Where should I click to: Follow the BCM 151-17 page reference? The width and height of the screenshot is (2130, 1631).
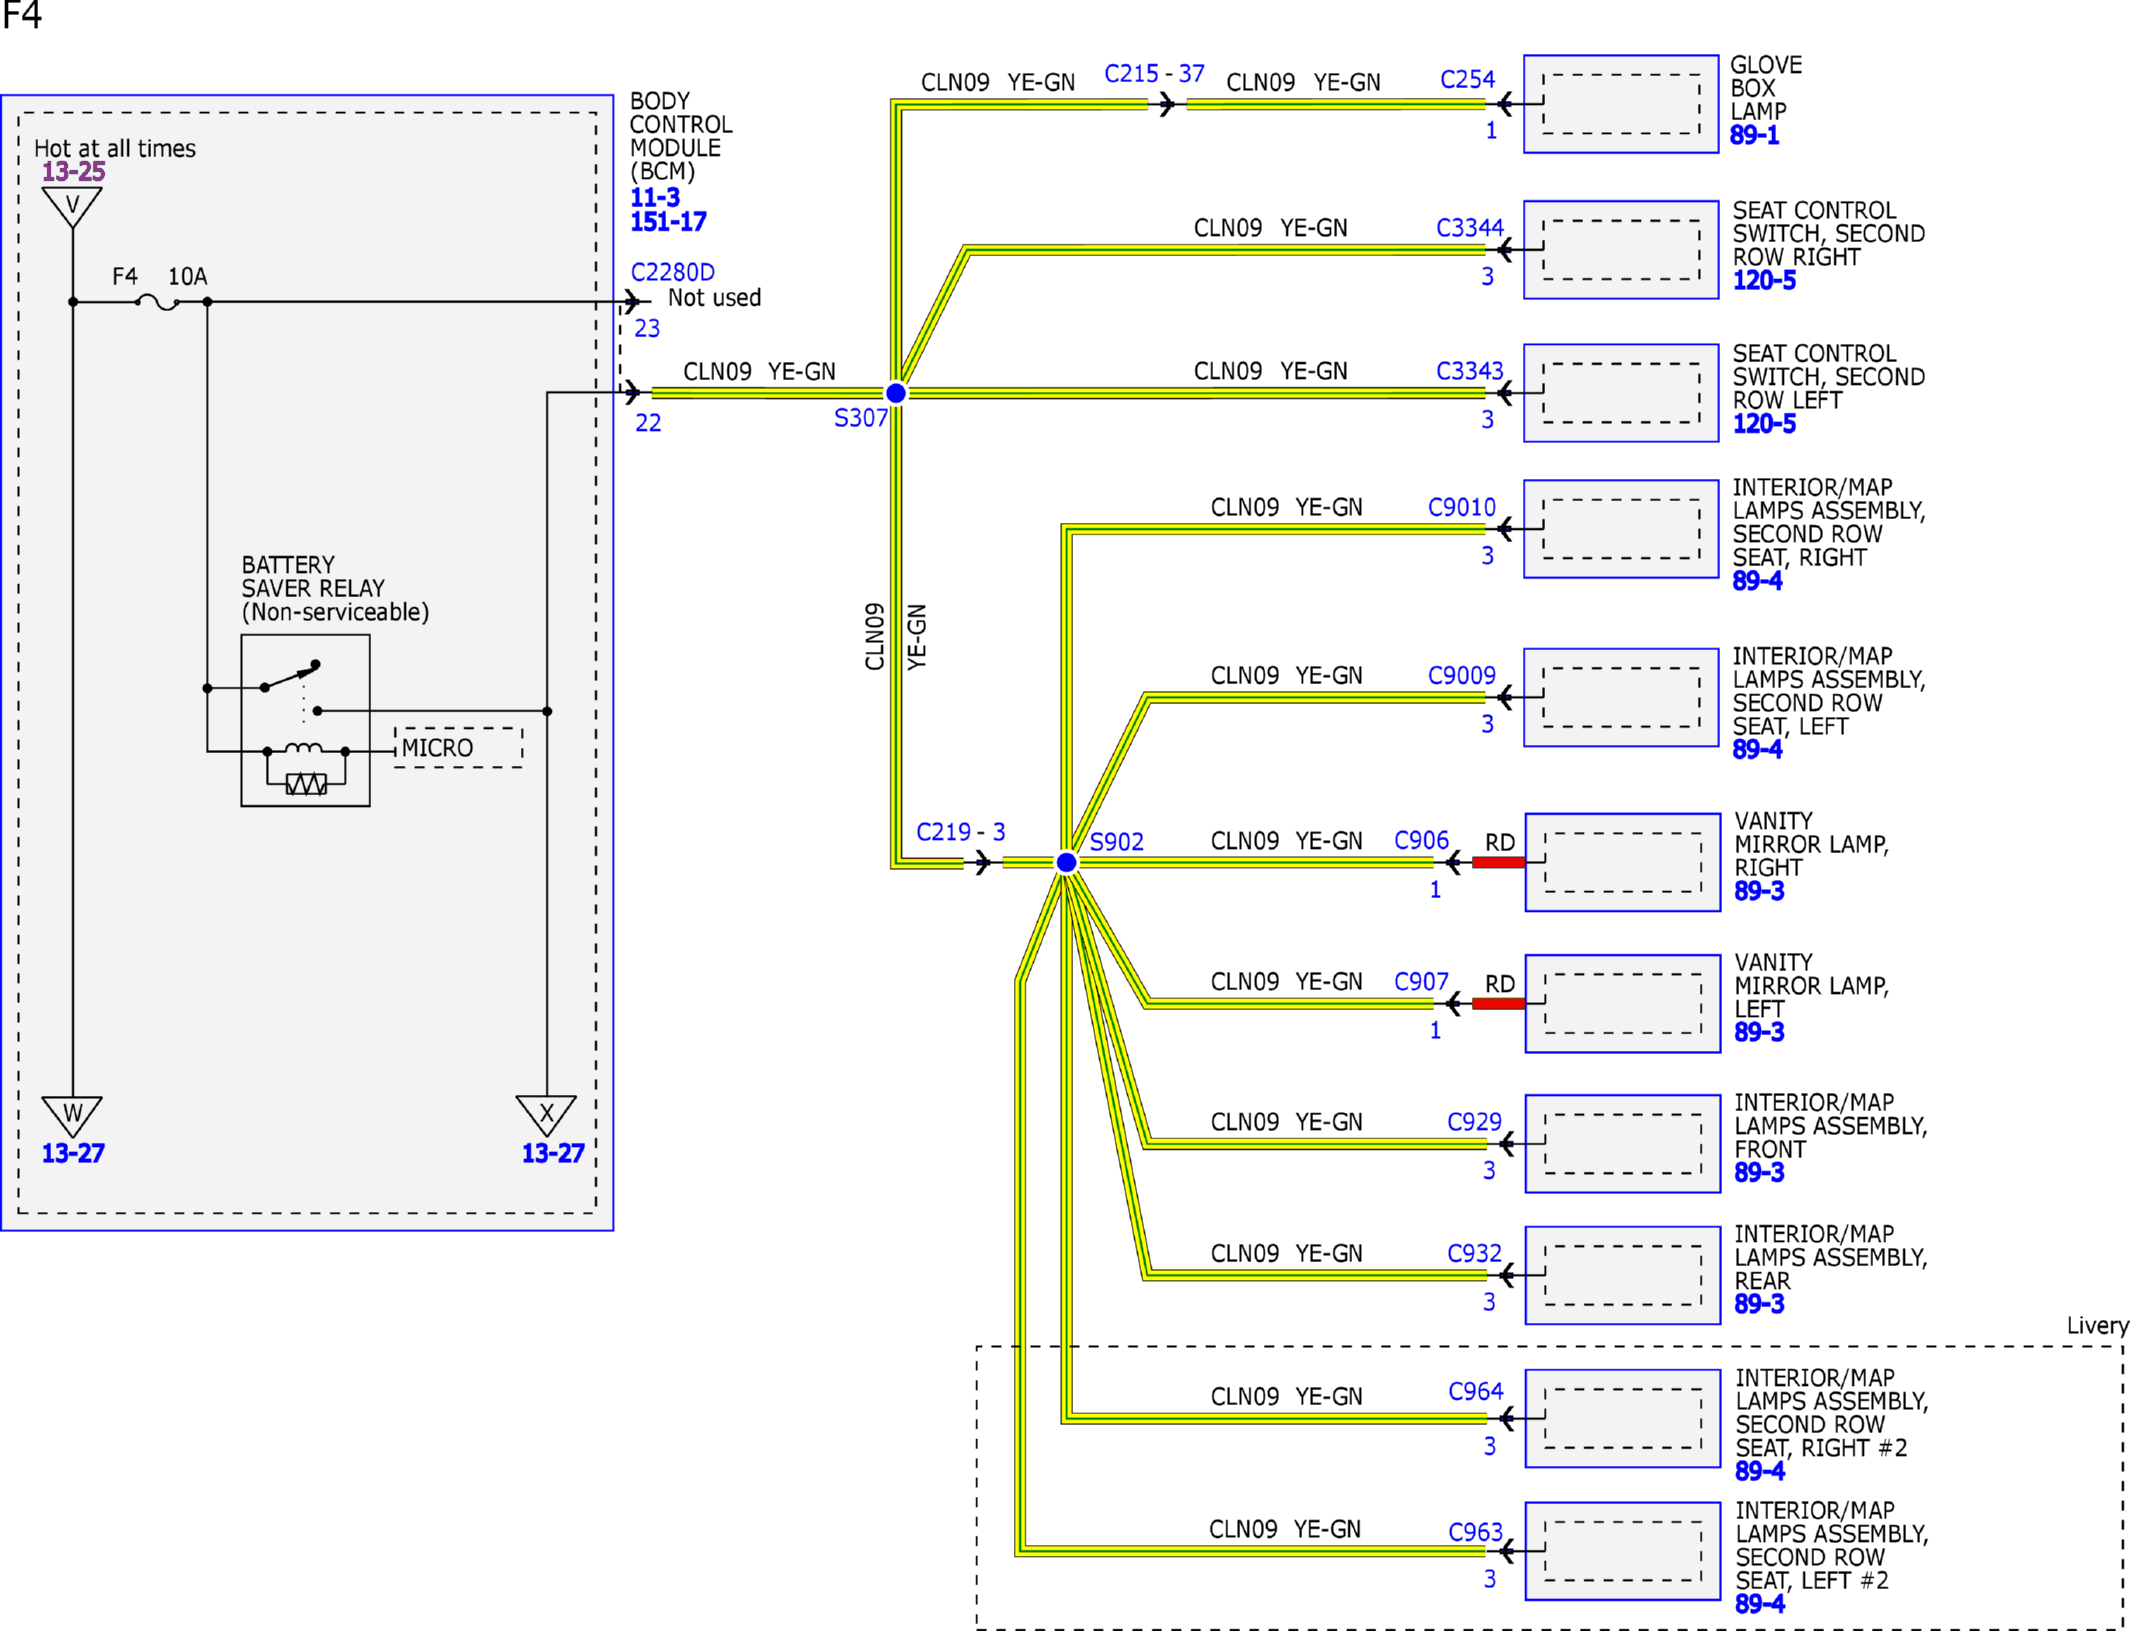(x=667, y=221)
